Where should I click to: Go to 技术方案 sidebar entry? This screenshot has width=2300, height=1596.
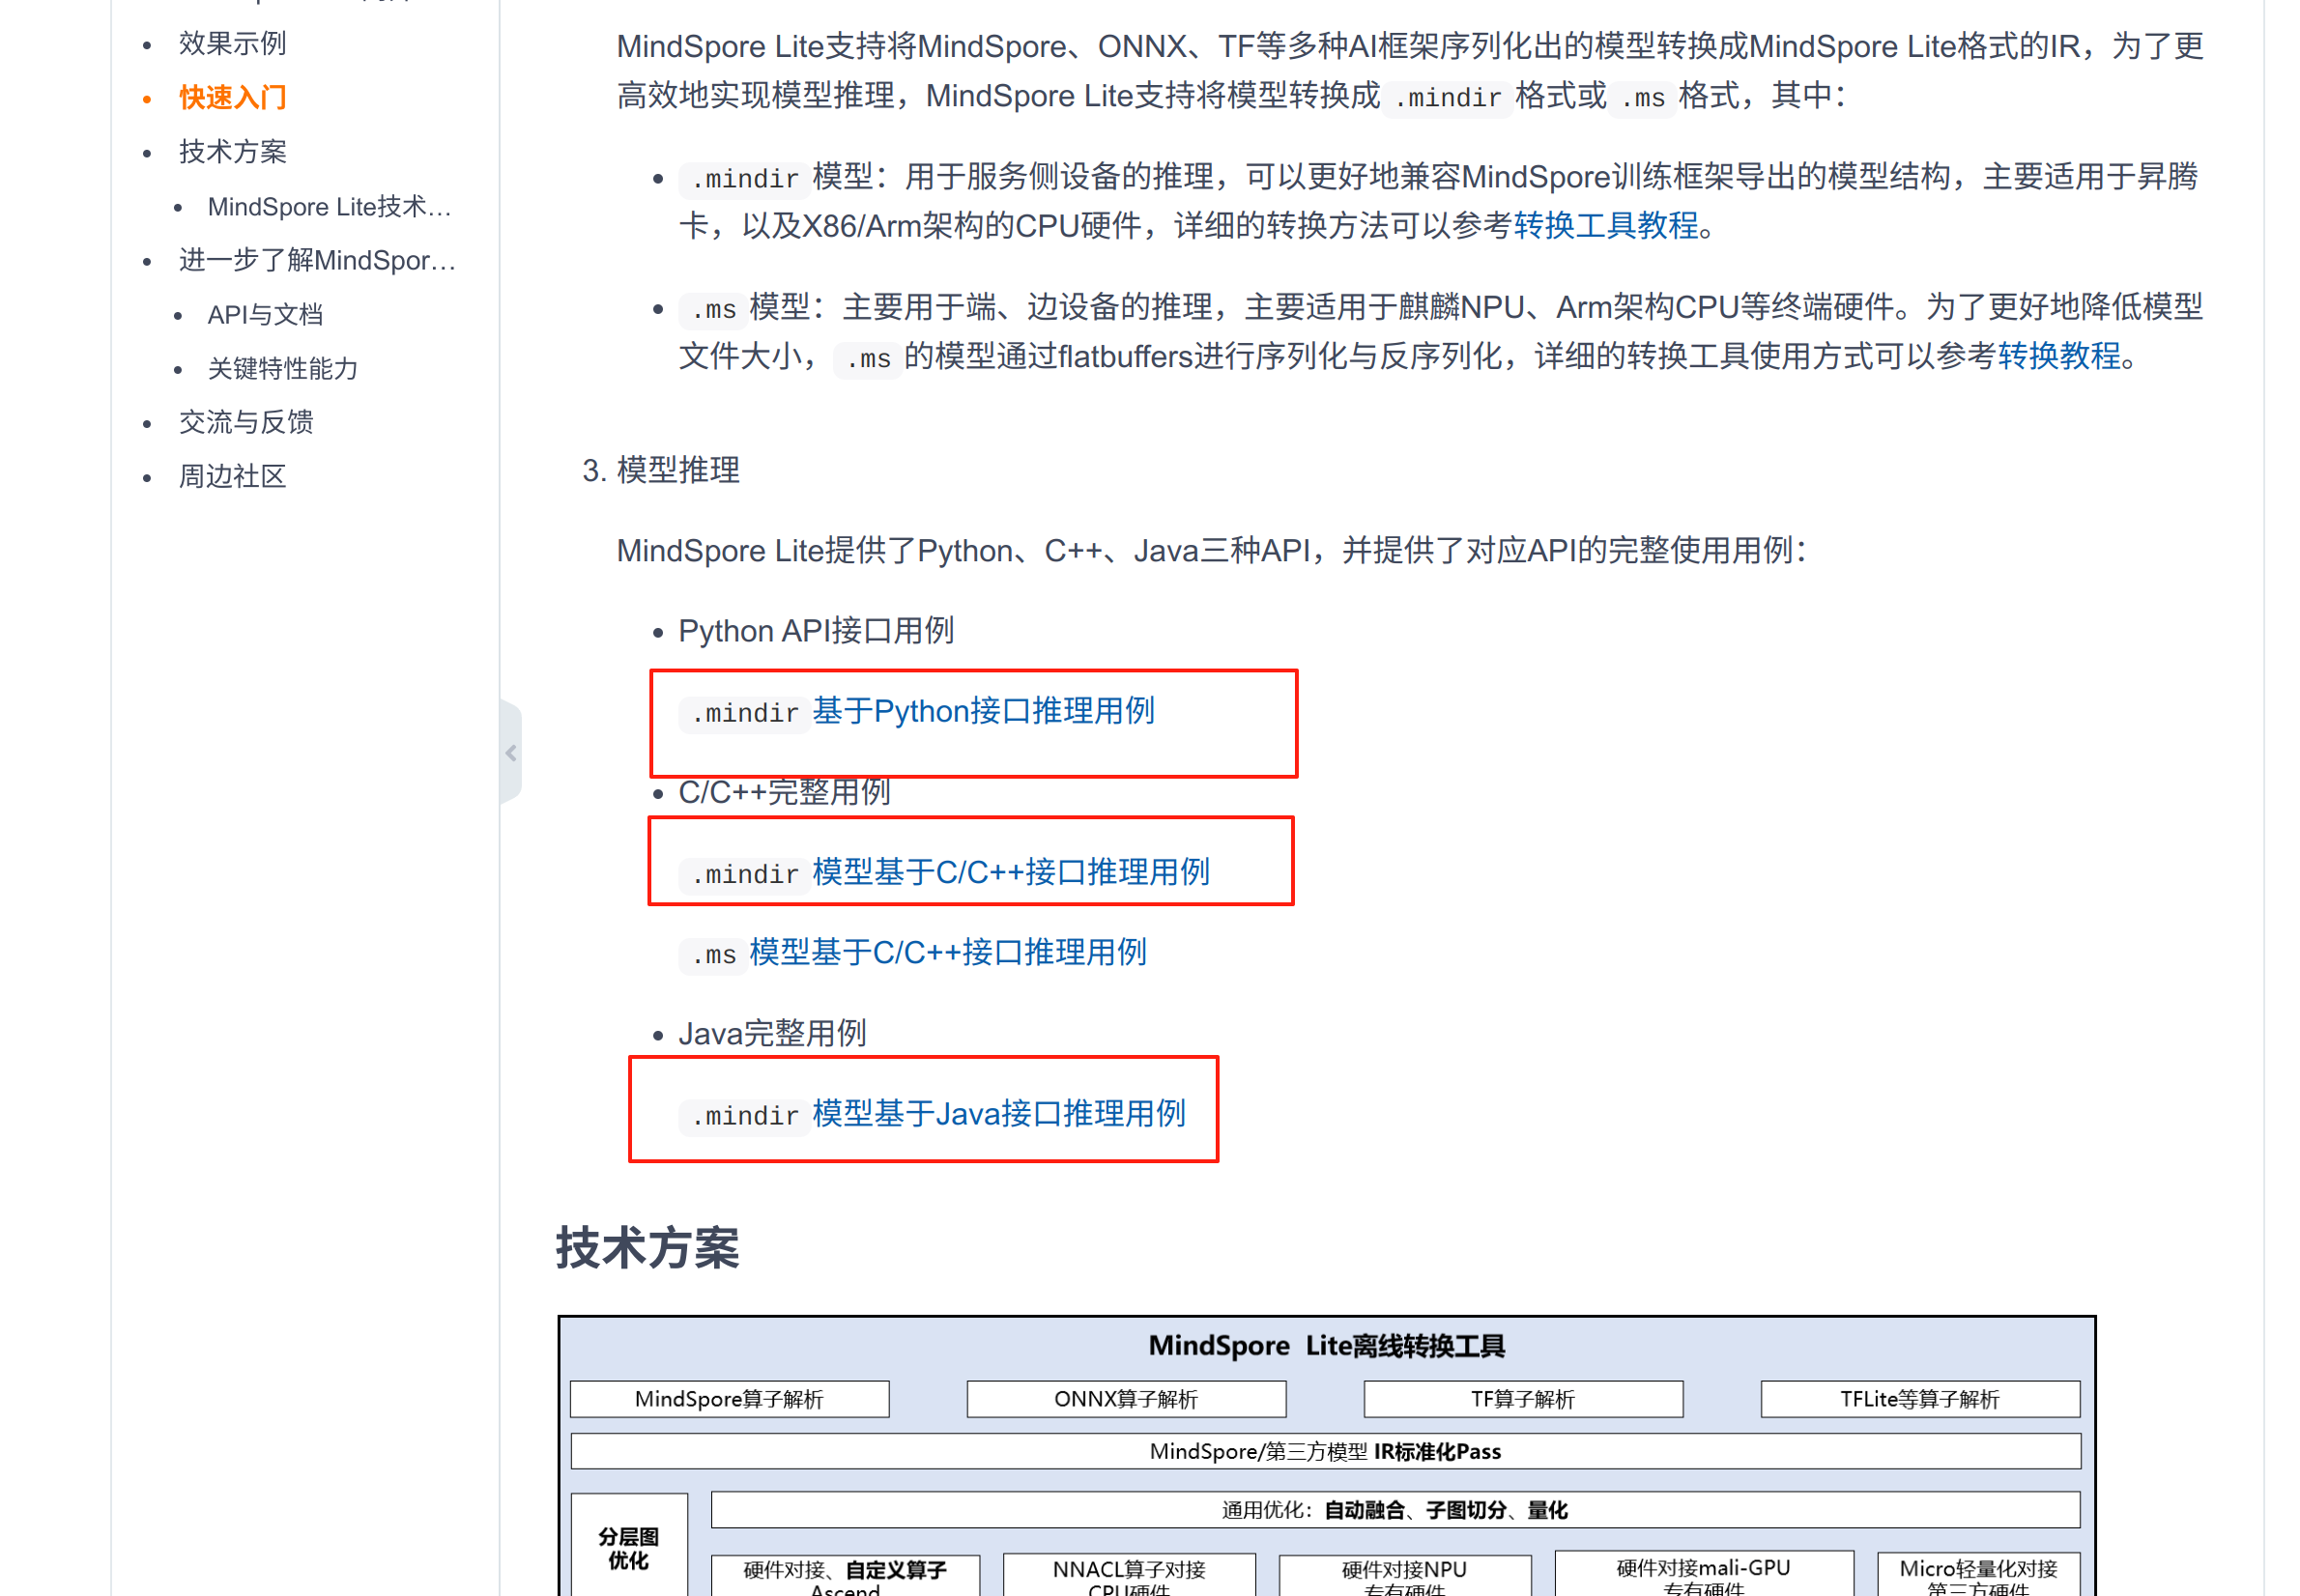coord(232,151)
